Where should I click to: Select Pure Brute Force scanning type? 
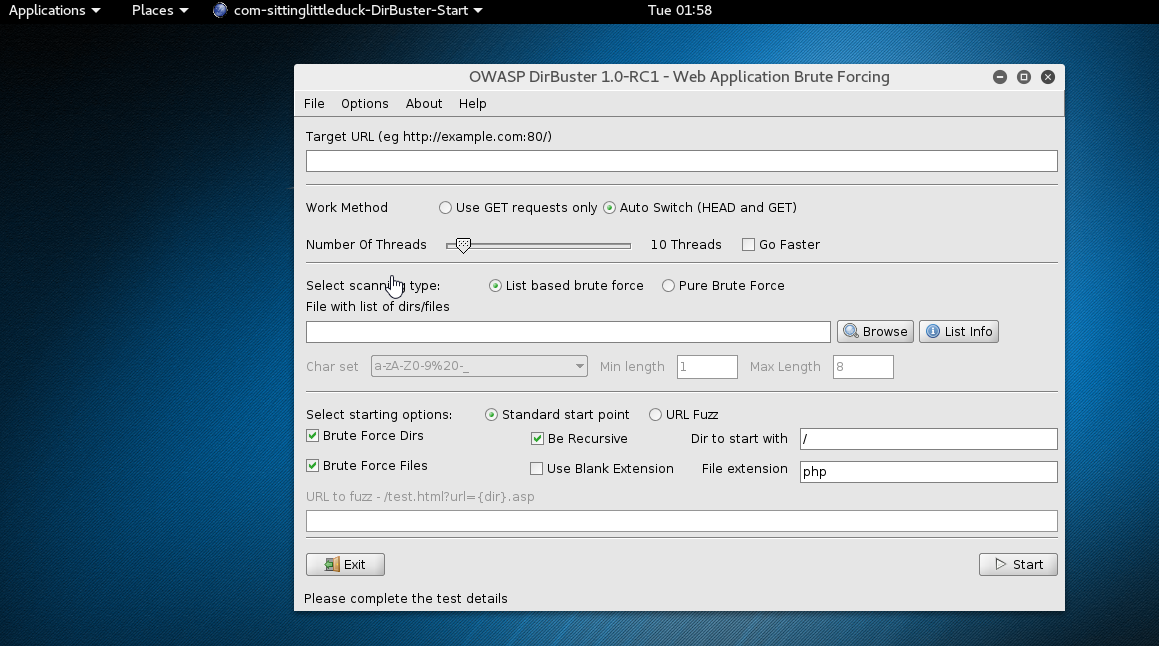[668, 285]
